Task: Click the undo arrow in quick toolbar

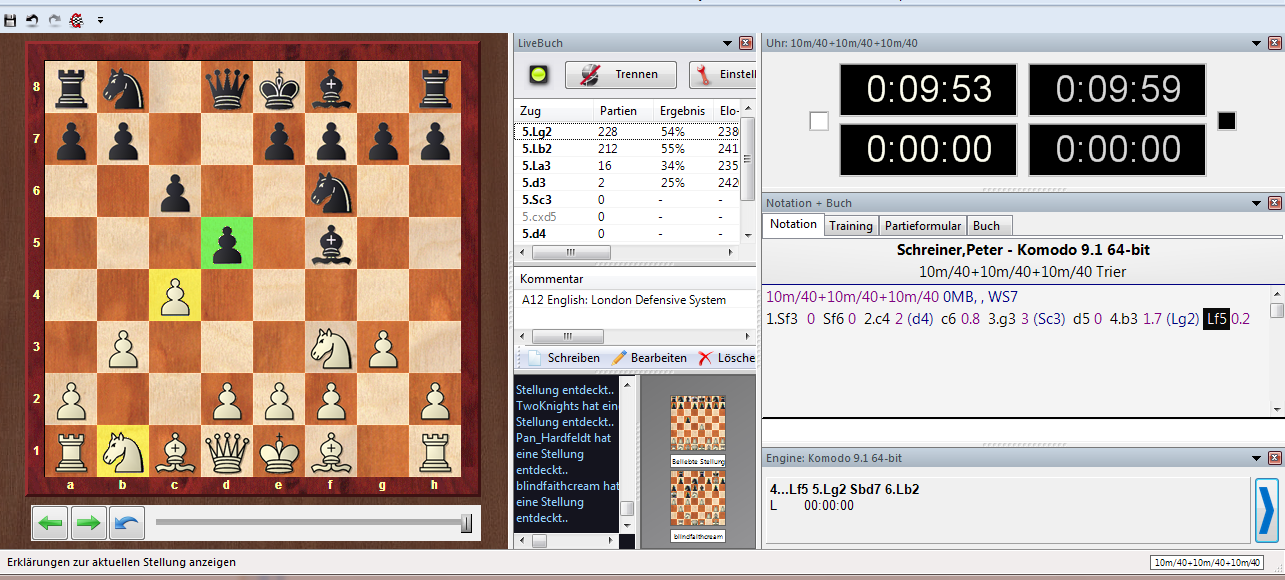Action: pyautogui.click(x=32, y=20)
